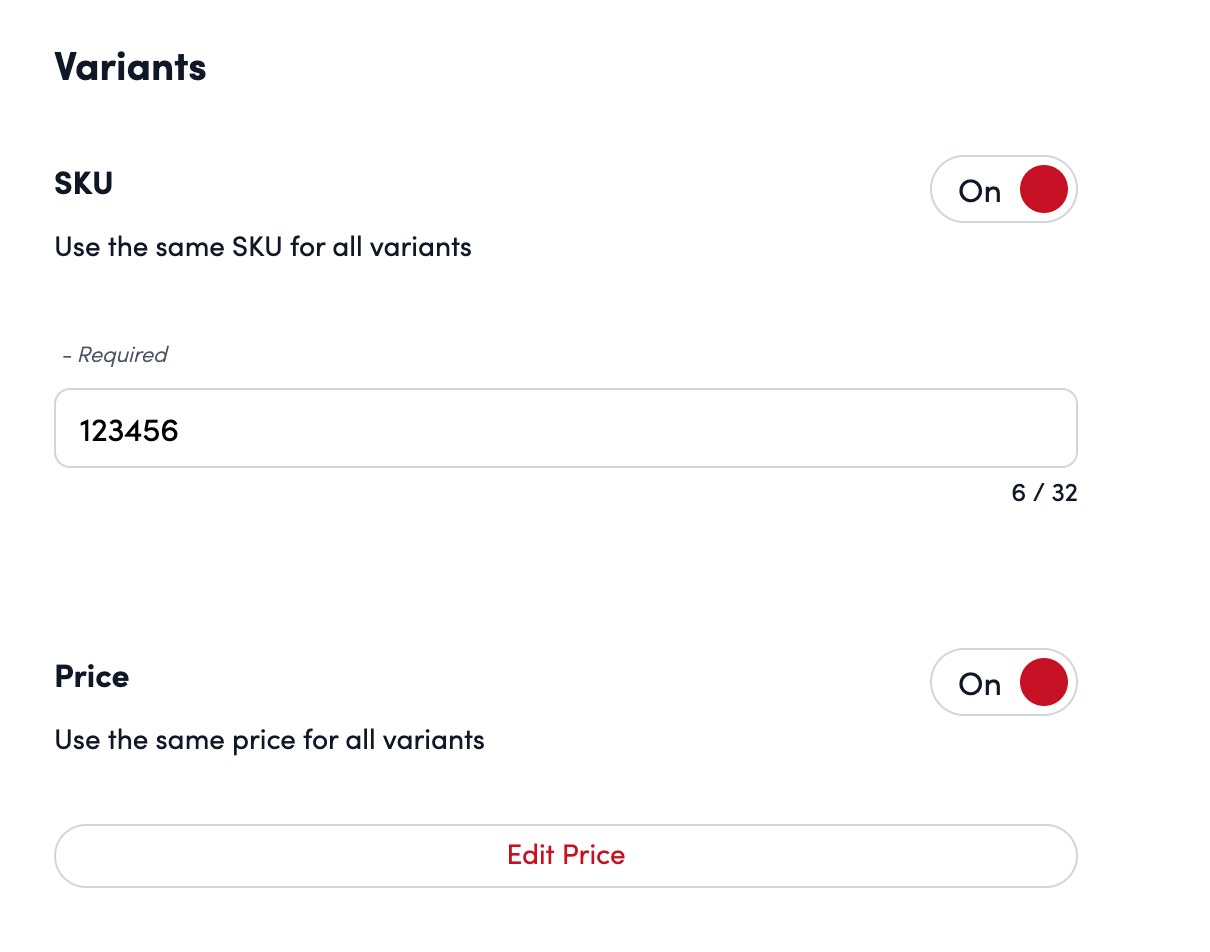The image size is (1210, 952).
Task: Click the Variants section heading
Action: pos(130,67)
